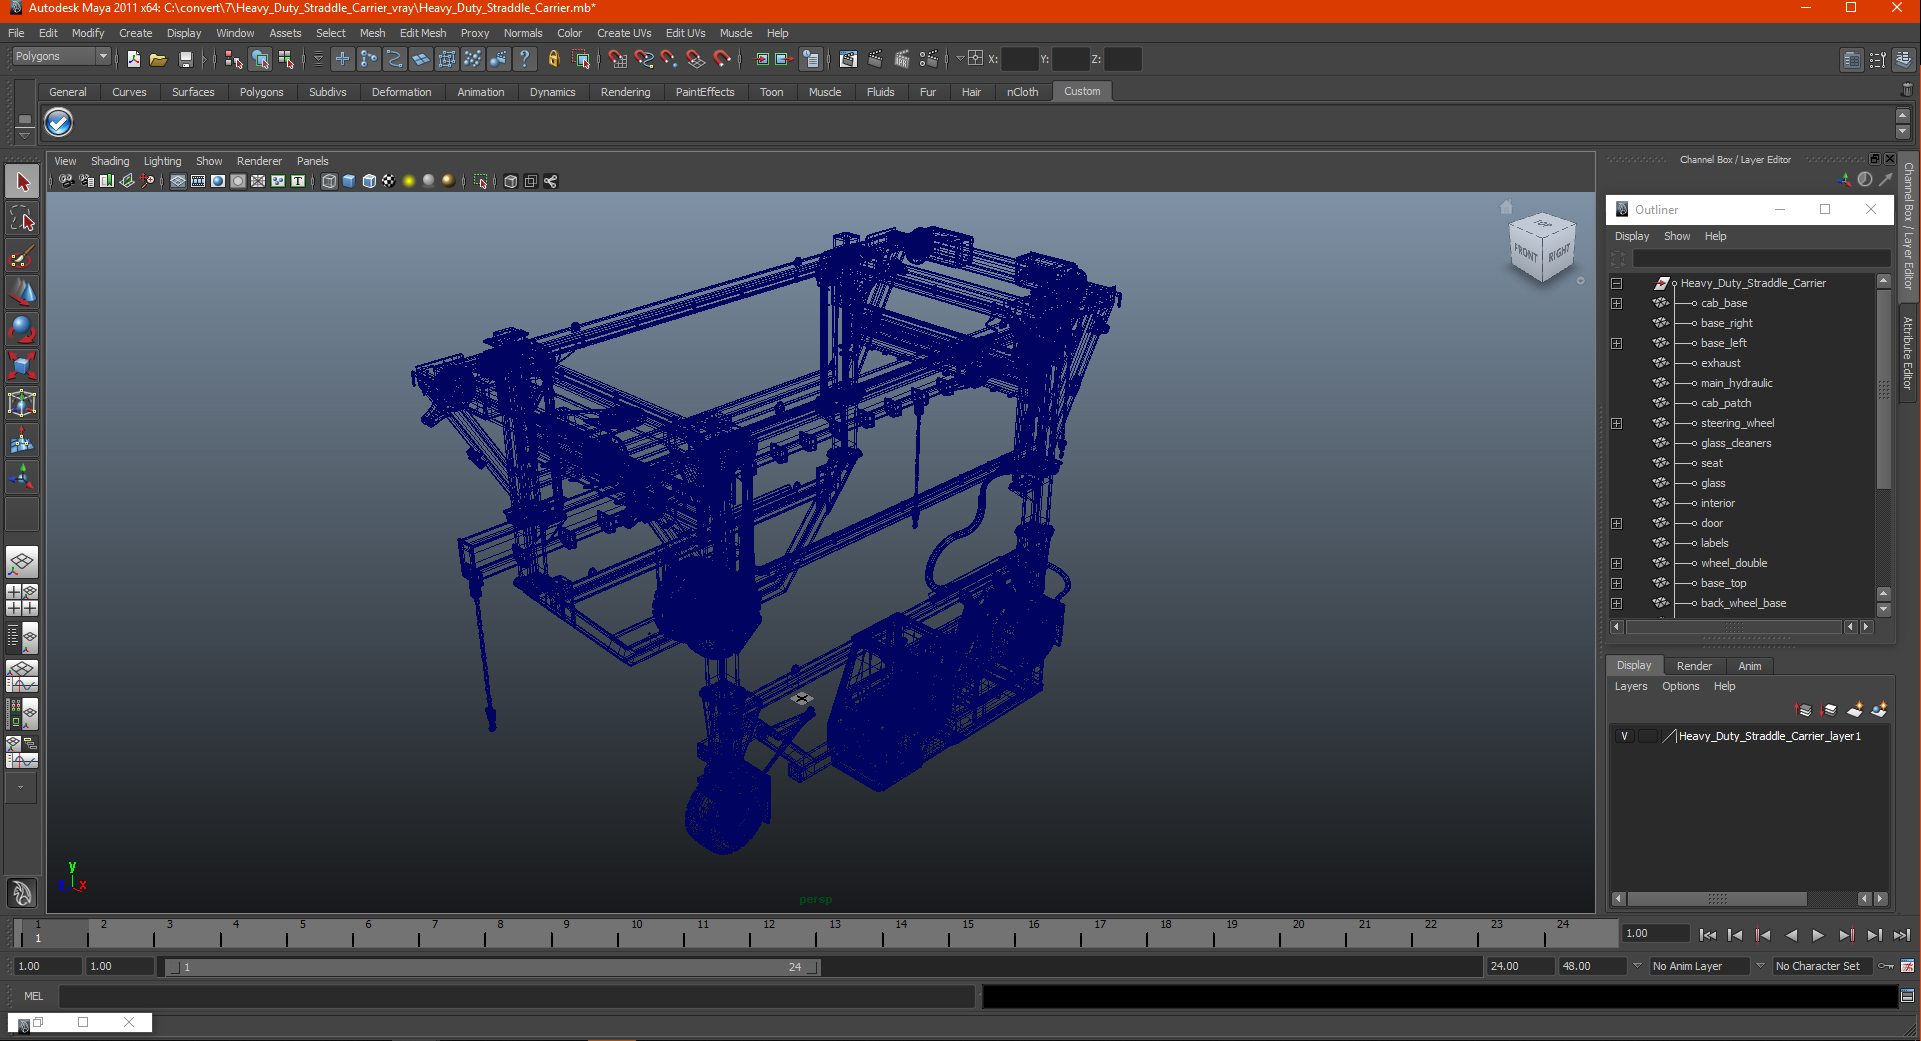Choose the Paint Selection tool
Viewport: 1921px width, 1041px height.
[22, 256]
